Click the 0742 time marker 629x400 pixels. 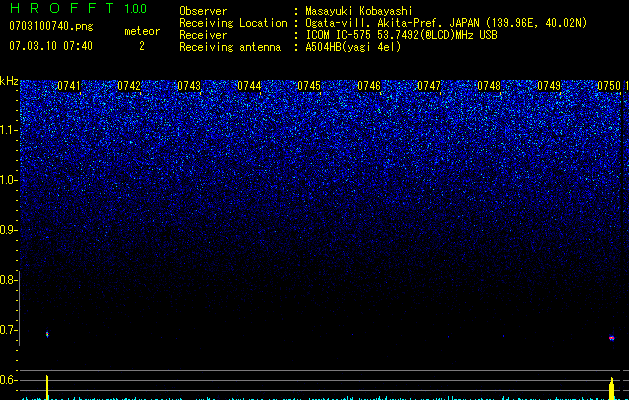click(x=129, y=86)
